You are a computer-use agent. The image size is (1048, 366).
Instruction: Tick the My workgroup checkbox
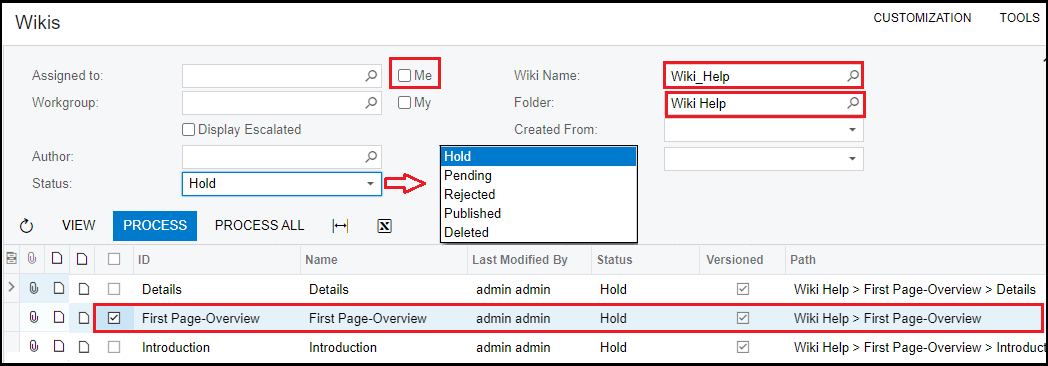pos(404,103)
